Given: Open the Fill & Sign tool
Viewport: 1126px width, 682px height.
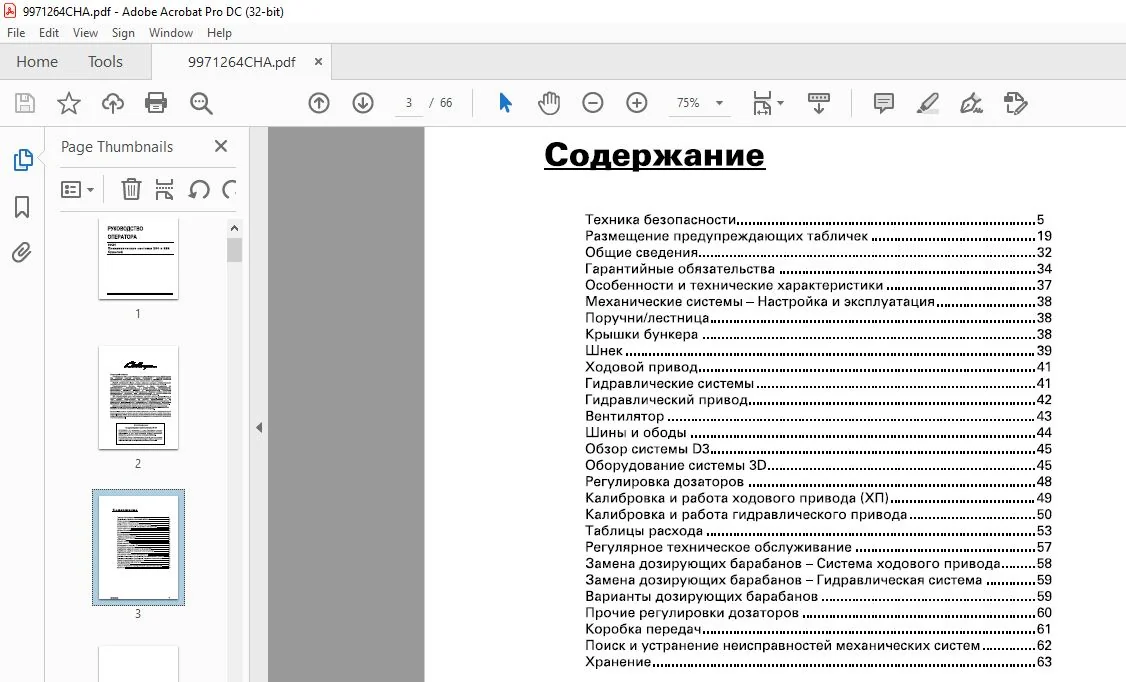Looking at the screenshot, I should tap(972, 103).
